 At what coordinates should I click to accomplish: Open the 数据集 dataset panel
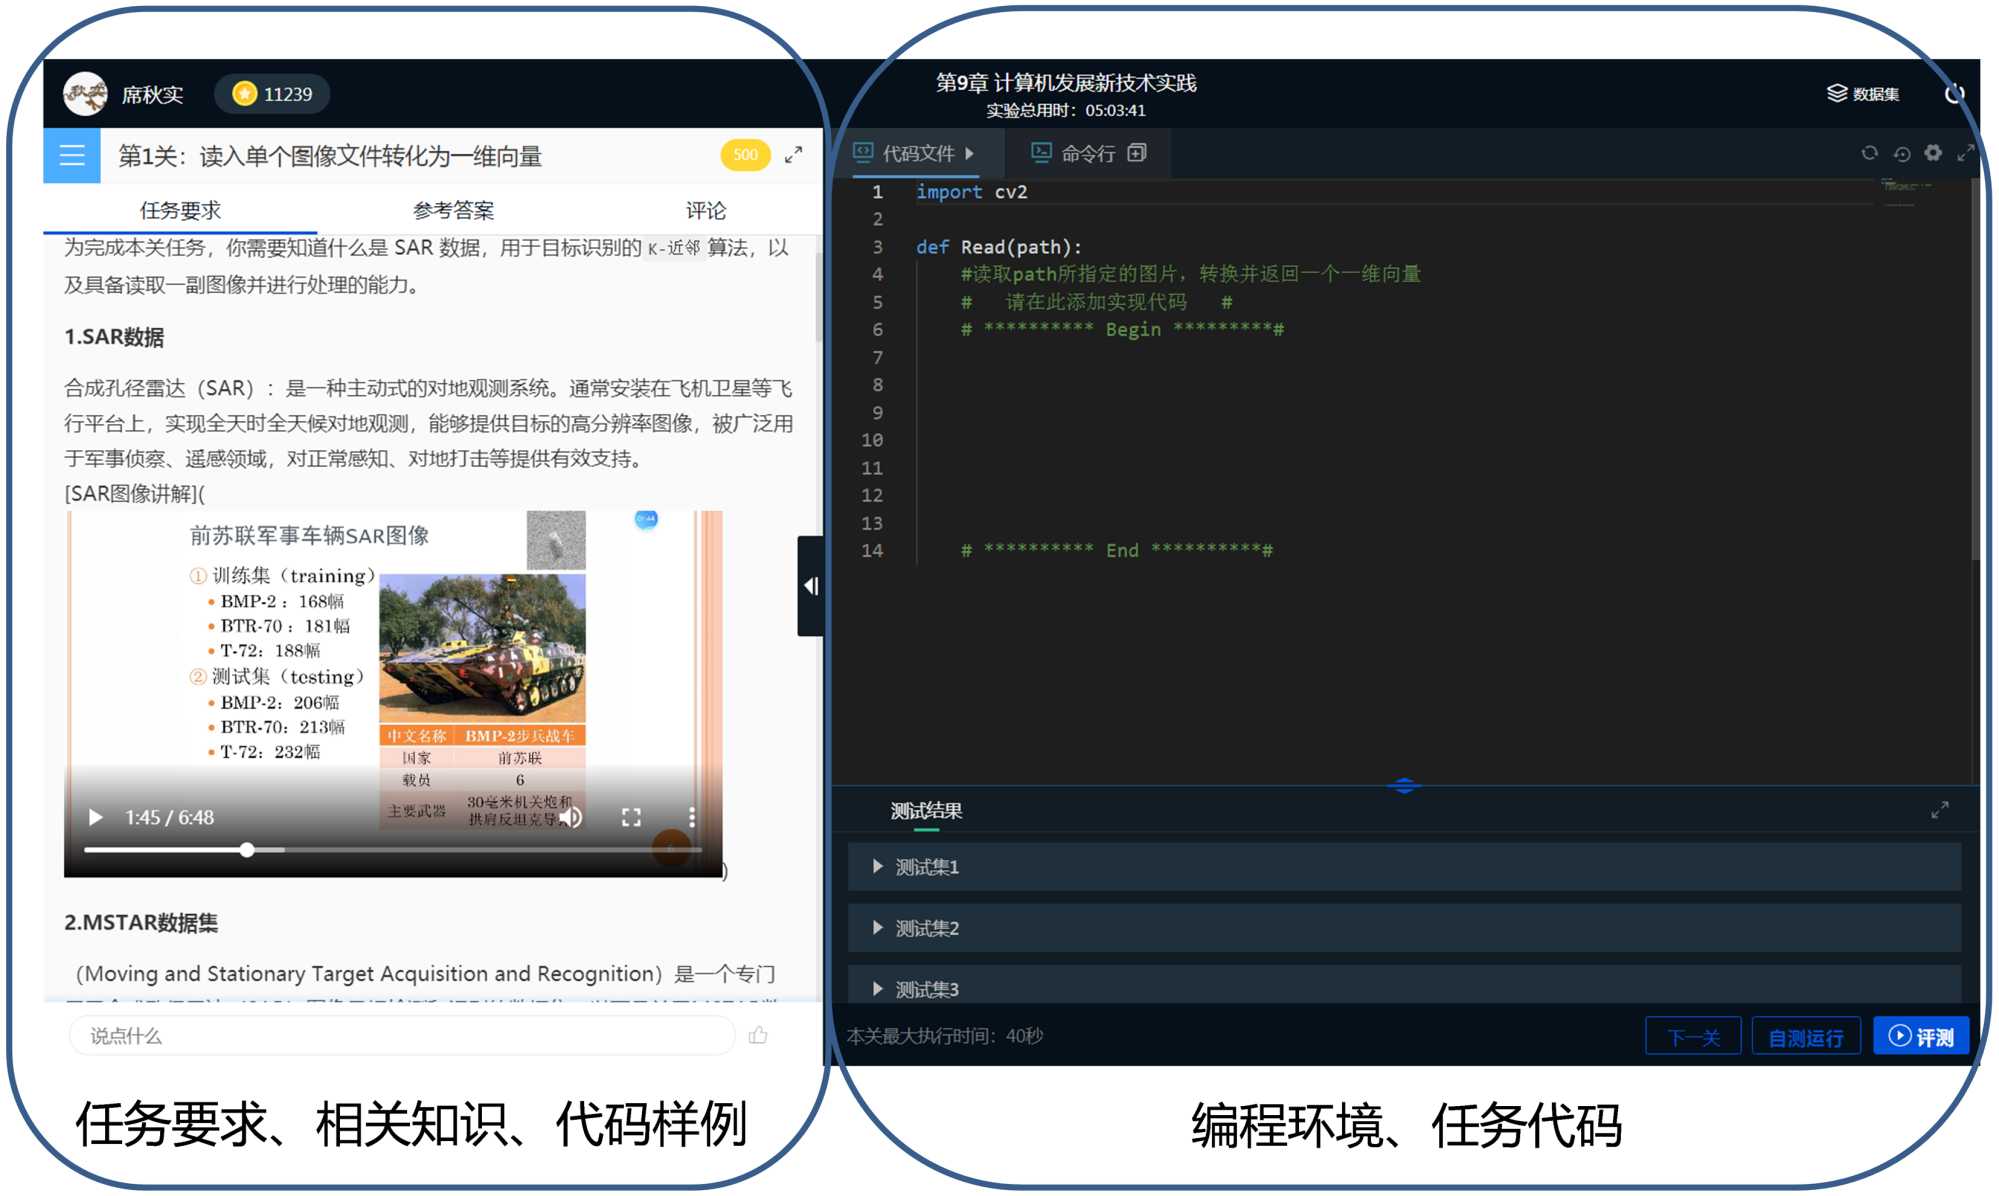(1863, 94)
